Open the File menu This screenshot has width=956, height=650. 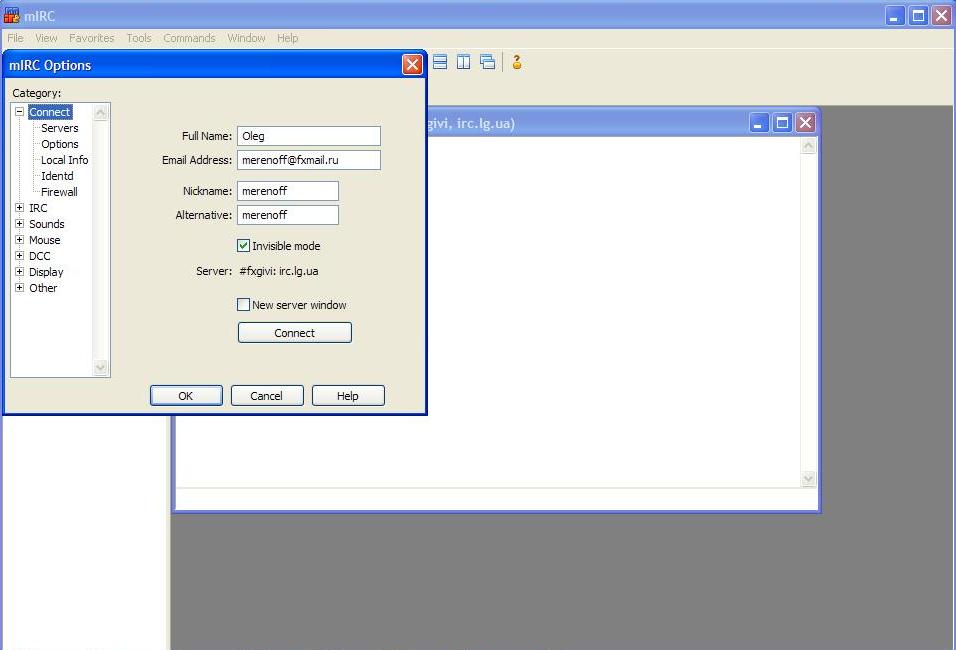[15, 38]
